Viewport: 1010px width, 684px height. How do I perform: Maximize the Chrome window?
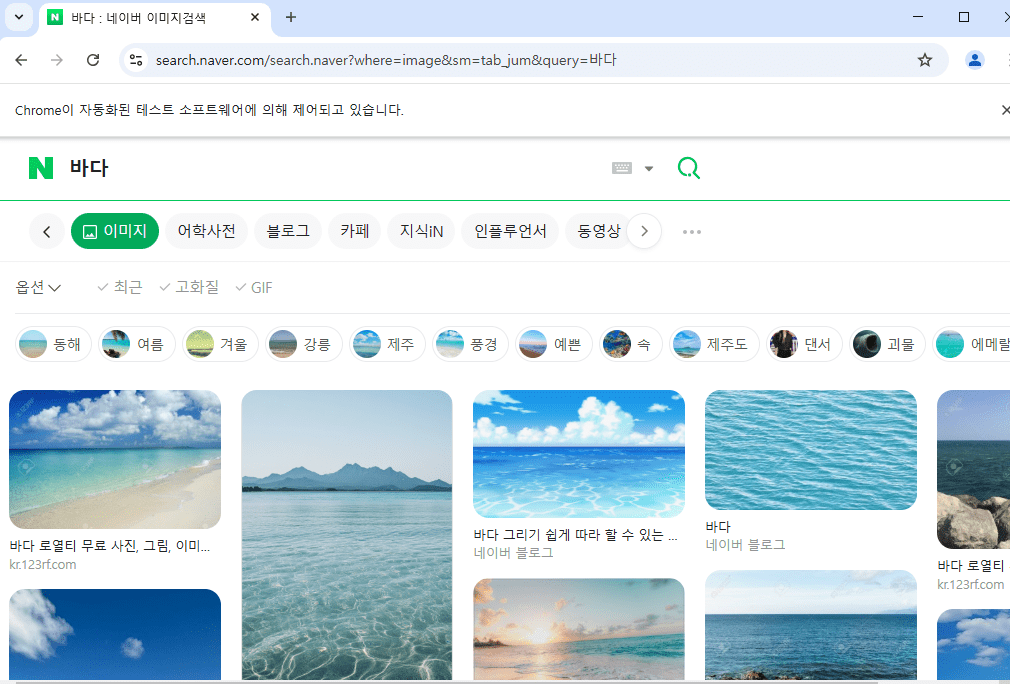click(964, 17)
